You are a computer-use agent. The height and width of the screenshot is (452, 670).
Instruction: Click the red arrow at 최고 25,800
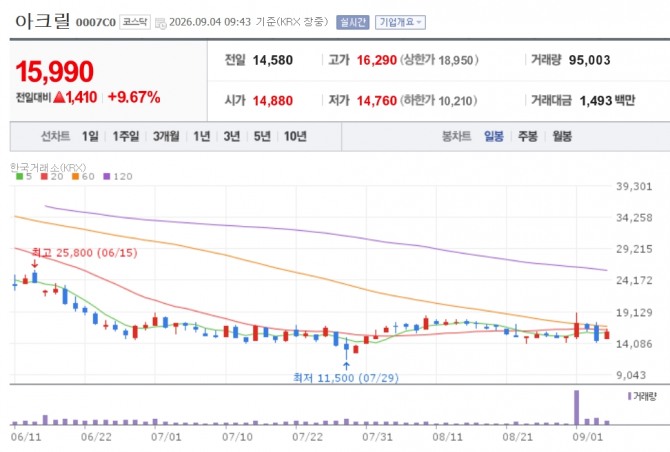pos(35,264)
